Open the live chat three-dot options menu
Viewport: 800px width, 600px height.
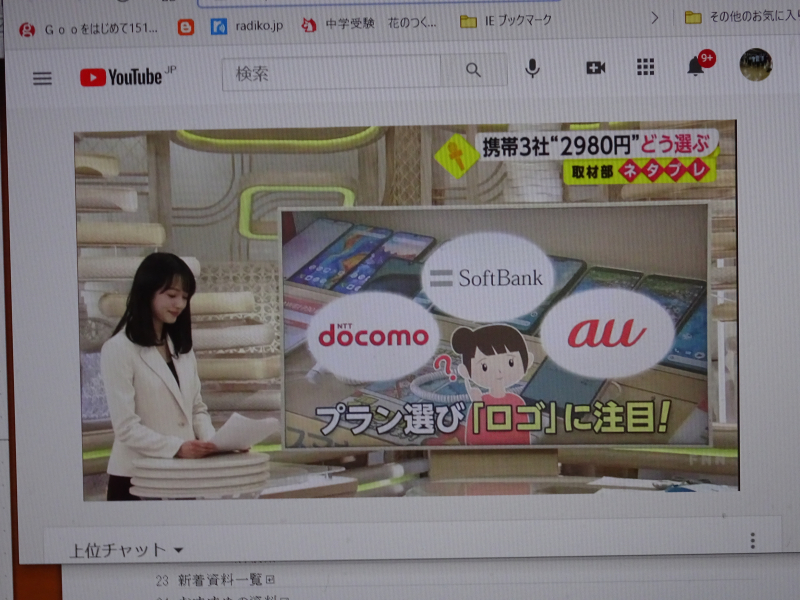(x=753, y=541)
